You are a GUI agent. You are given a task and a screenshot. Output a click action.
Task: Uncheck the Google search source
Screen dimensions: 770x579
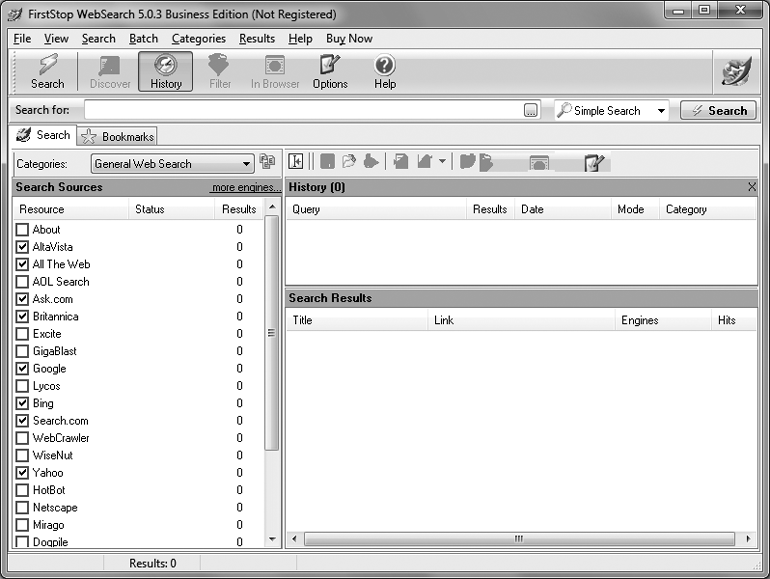[x=22, y=369]
